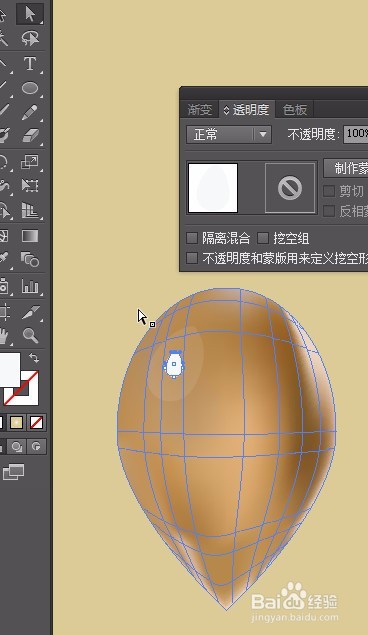The image size is (368, 635).
Task: Switch to Draw Inside mode
Action: coord(36,446)
